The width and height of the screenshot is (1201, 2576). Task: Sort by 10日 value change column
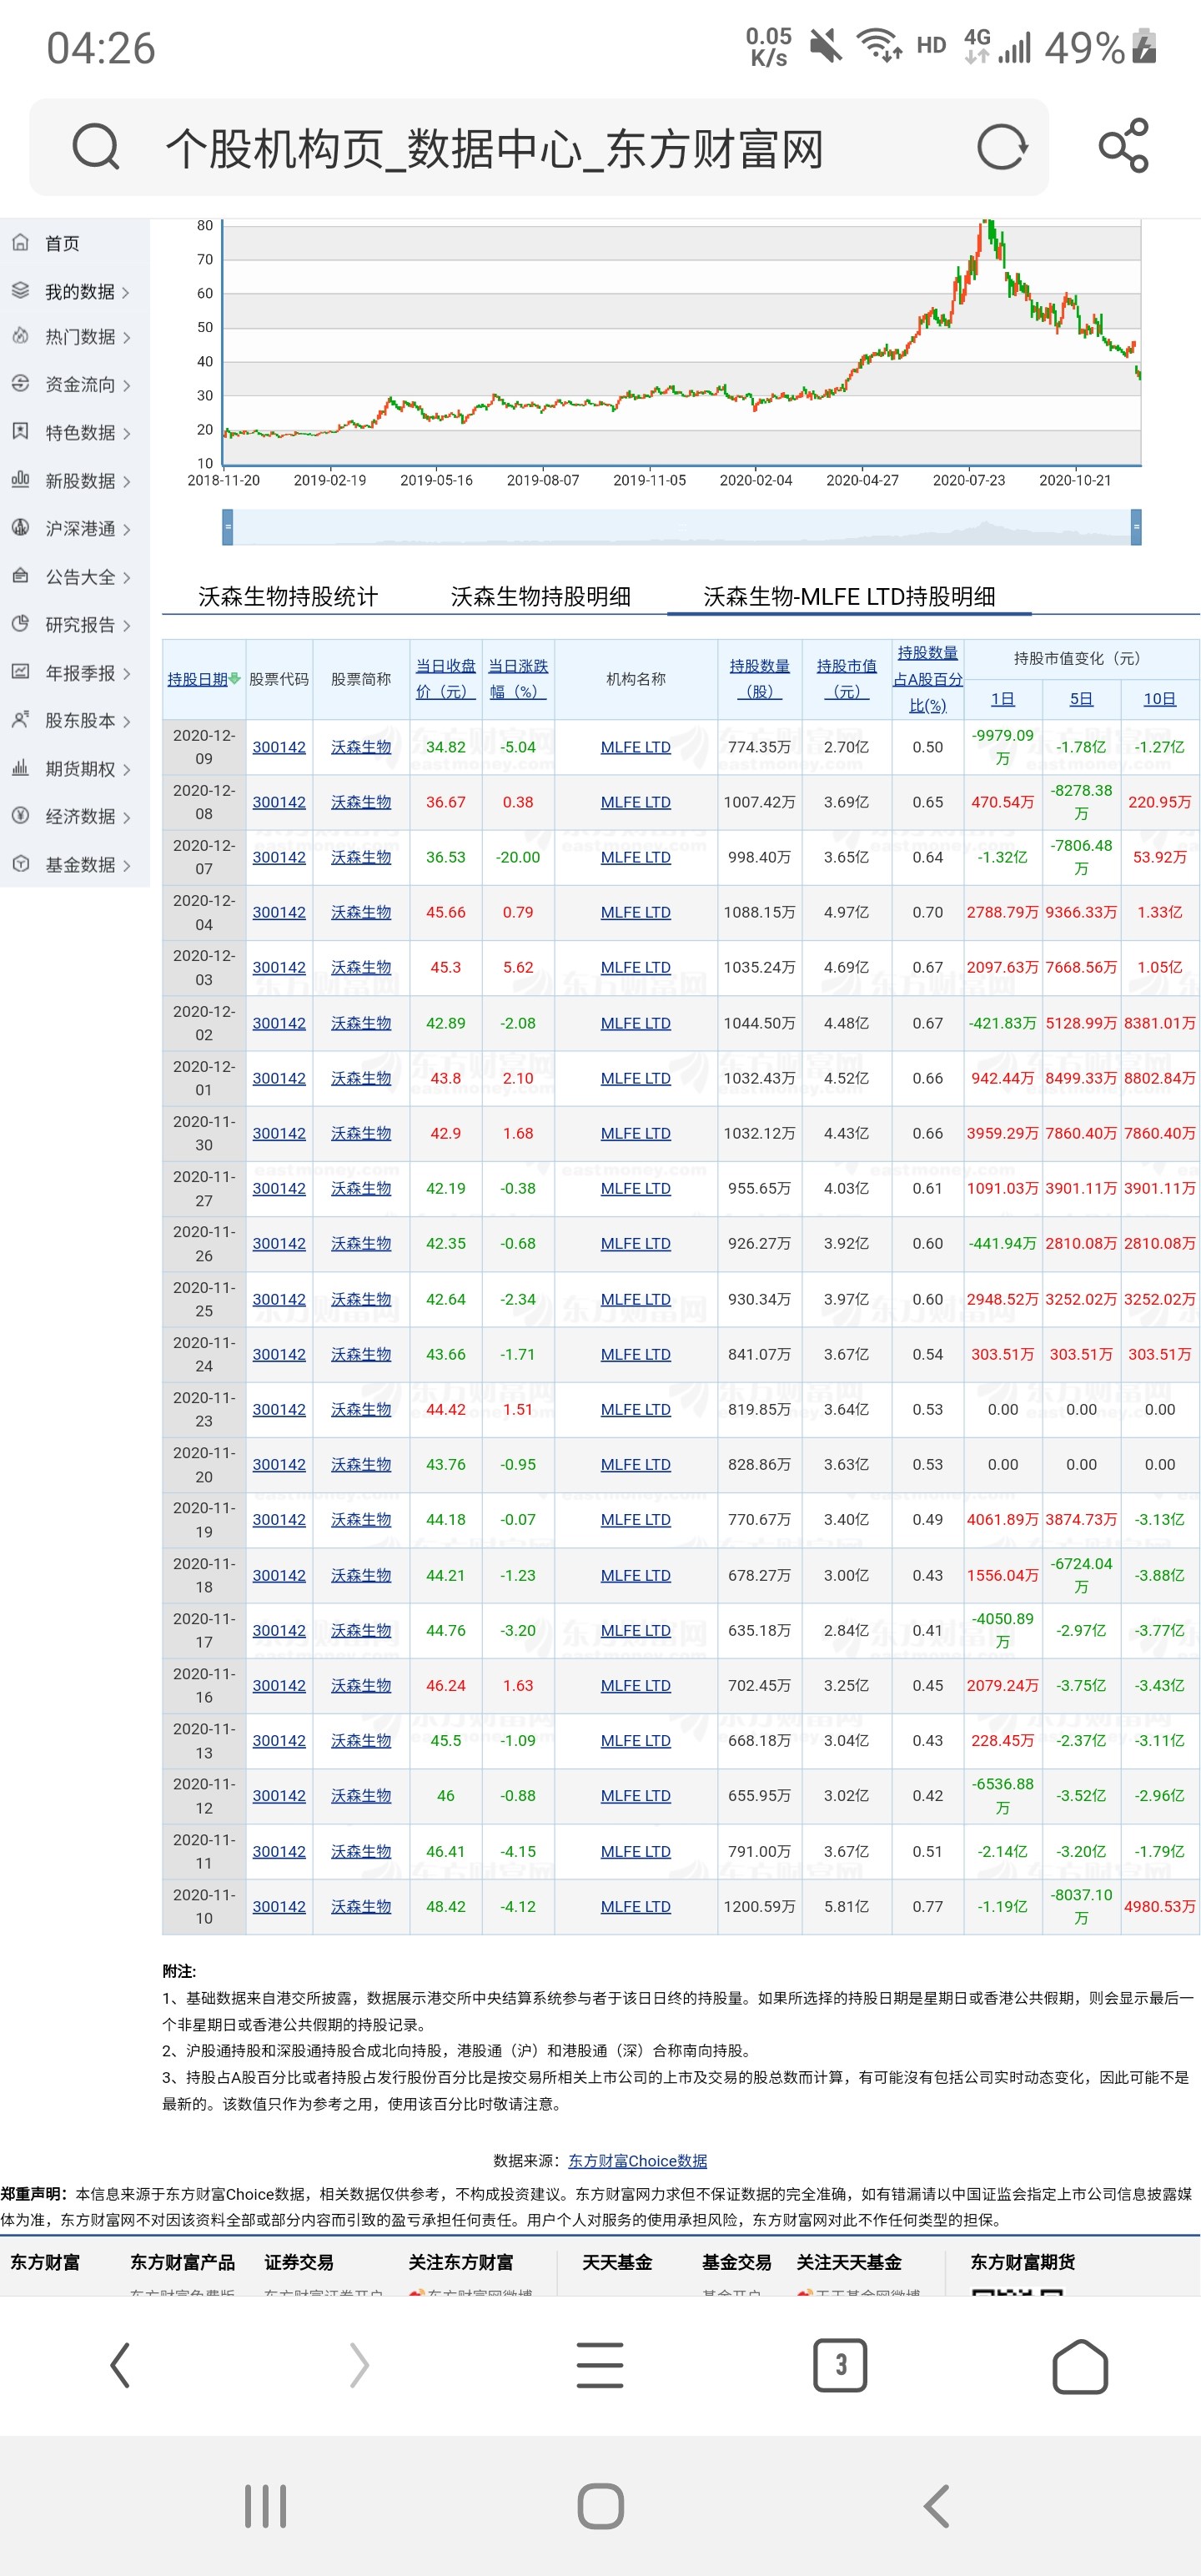coord(1159,699)
